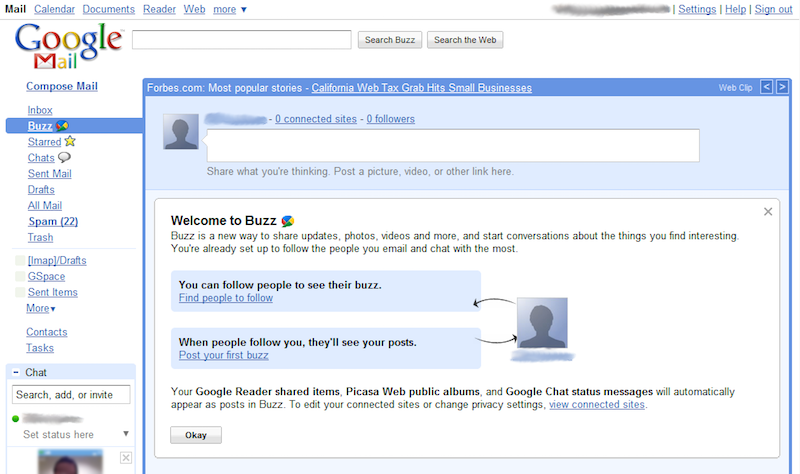Click the color label square next to [Imap]/Drafts
The height and width of the screenshot is (474, 800).
[20, 261]
